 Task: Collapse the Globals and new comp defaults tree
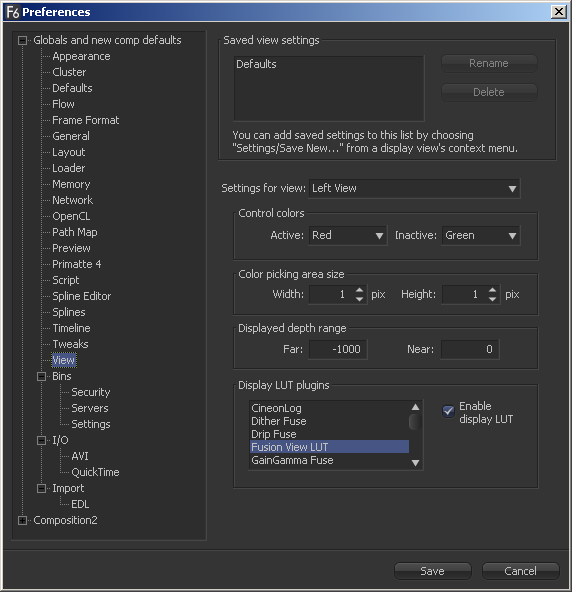[22, 40]
